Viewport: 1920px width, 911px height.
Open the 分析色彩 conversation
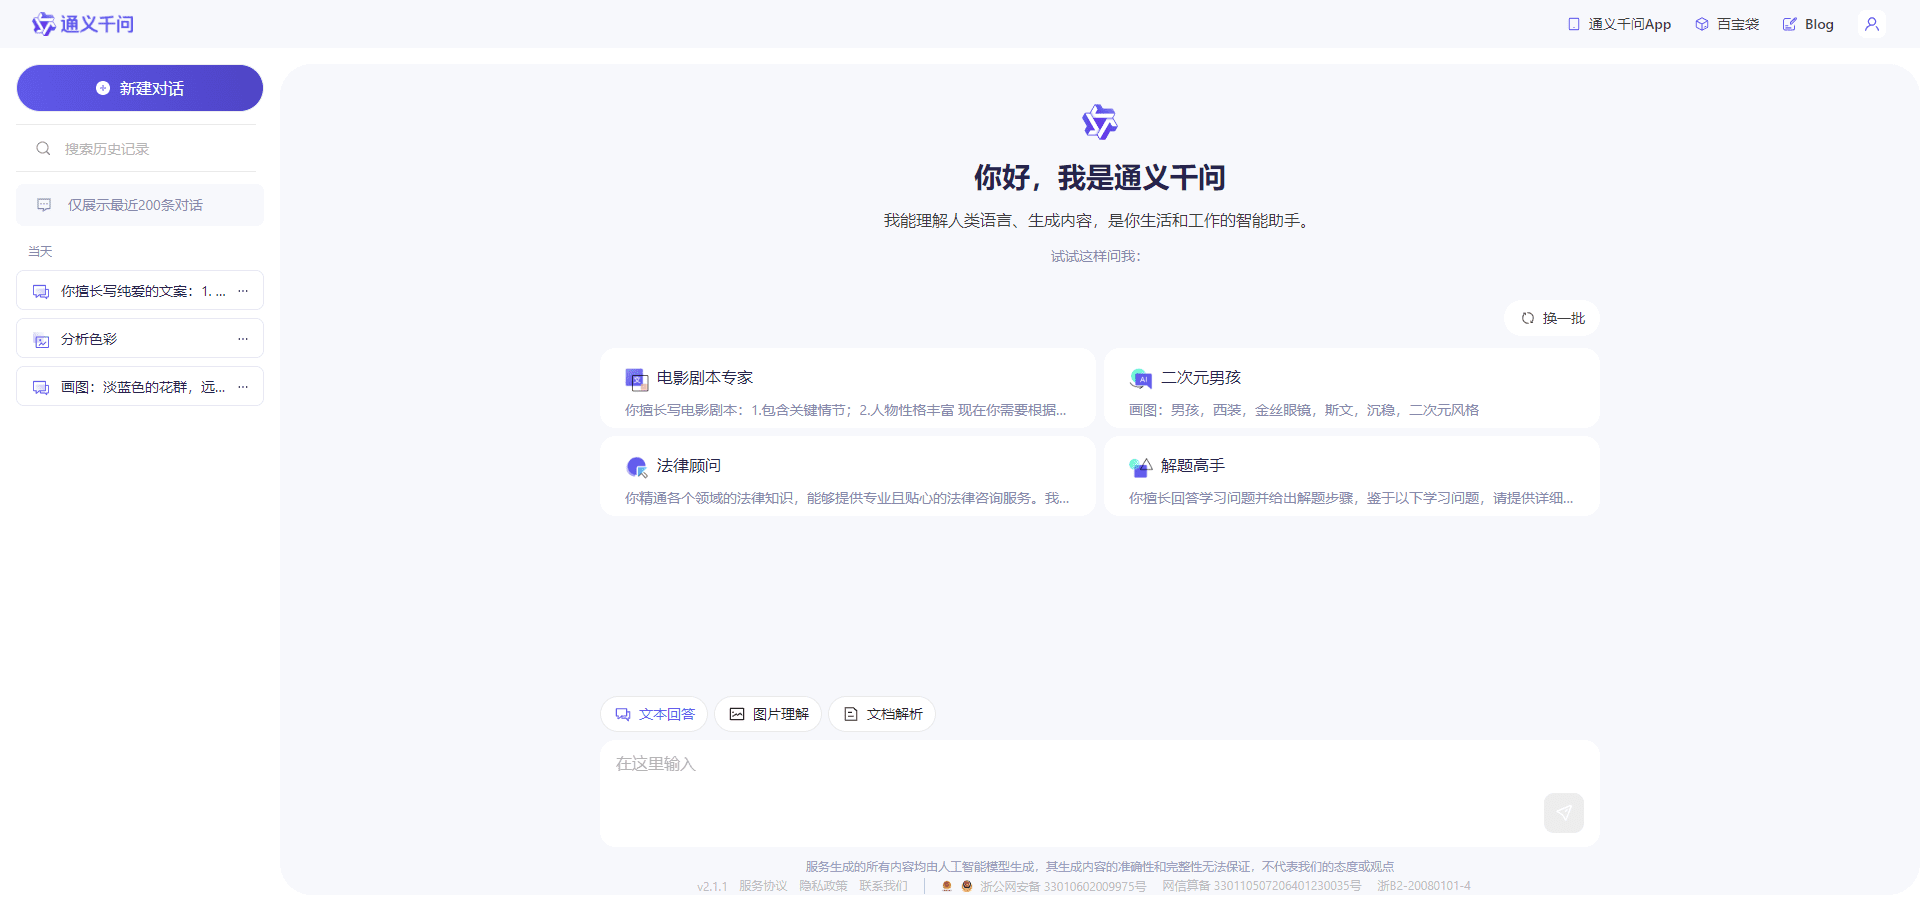coord(140,339)
